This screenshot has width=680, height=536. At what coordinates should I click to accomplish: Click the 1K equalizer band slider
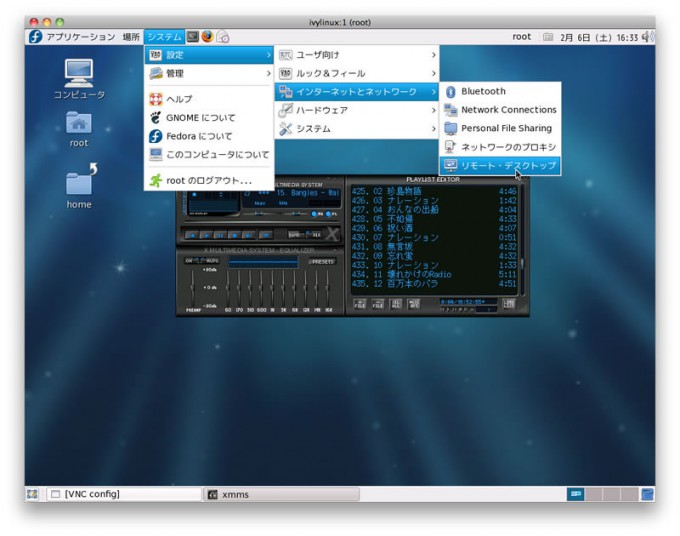272,288
